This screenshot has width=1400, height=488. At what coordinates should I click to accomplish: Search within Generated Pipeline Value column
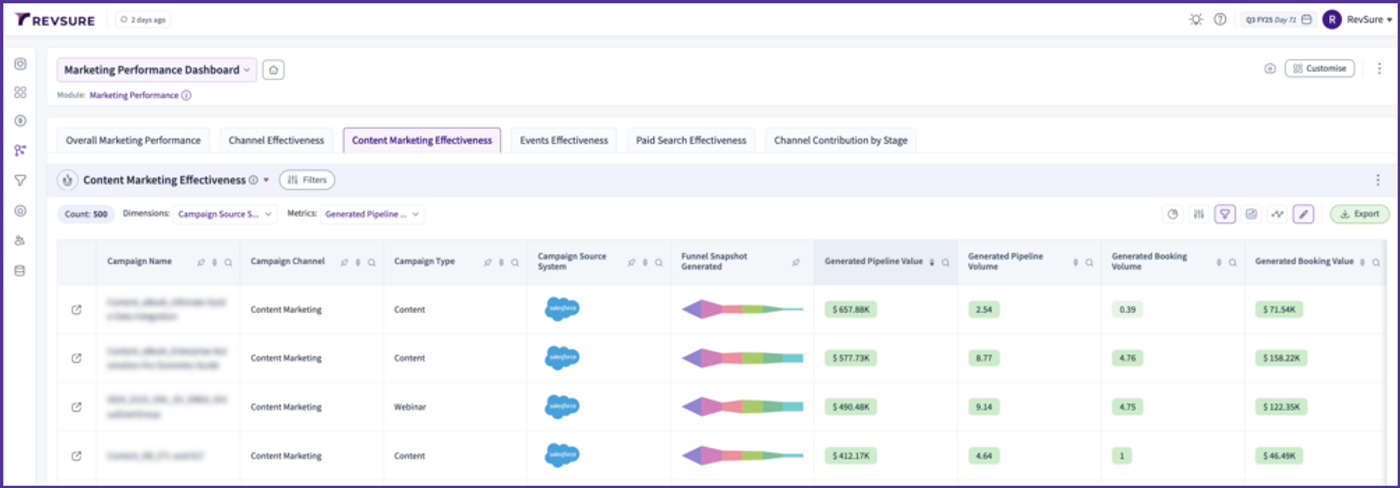click(946, 262)
